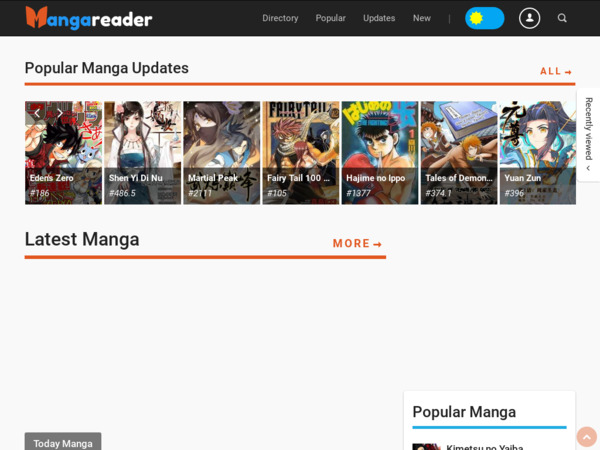Toggle the light/dark mode switch

pyautogui.click(x=484, y=18)
